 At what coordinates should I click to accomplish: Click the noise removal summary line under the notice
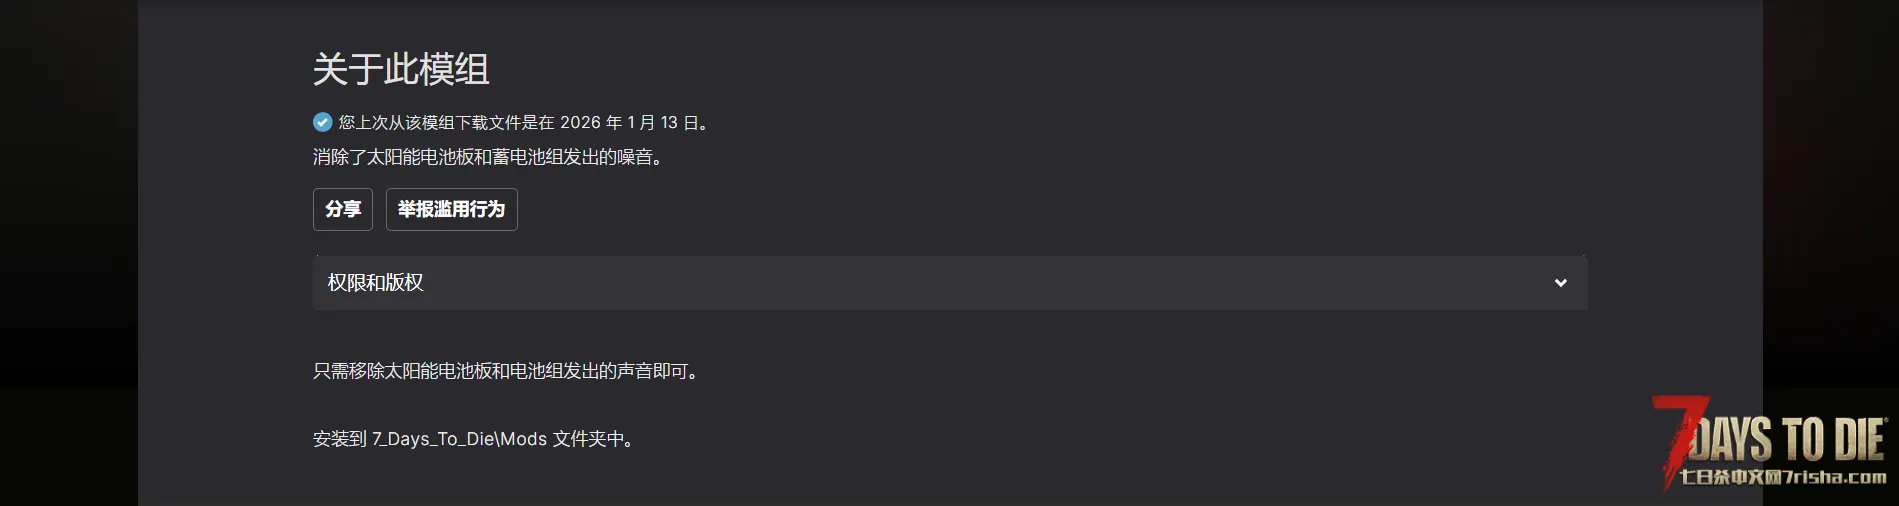488,157
